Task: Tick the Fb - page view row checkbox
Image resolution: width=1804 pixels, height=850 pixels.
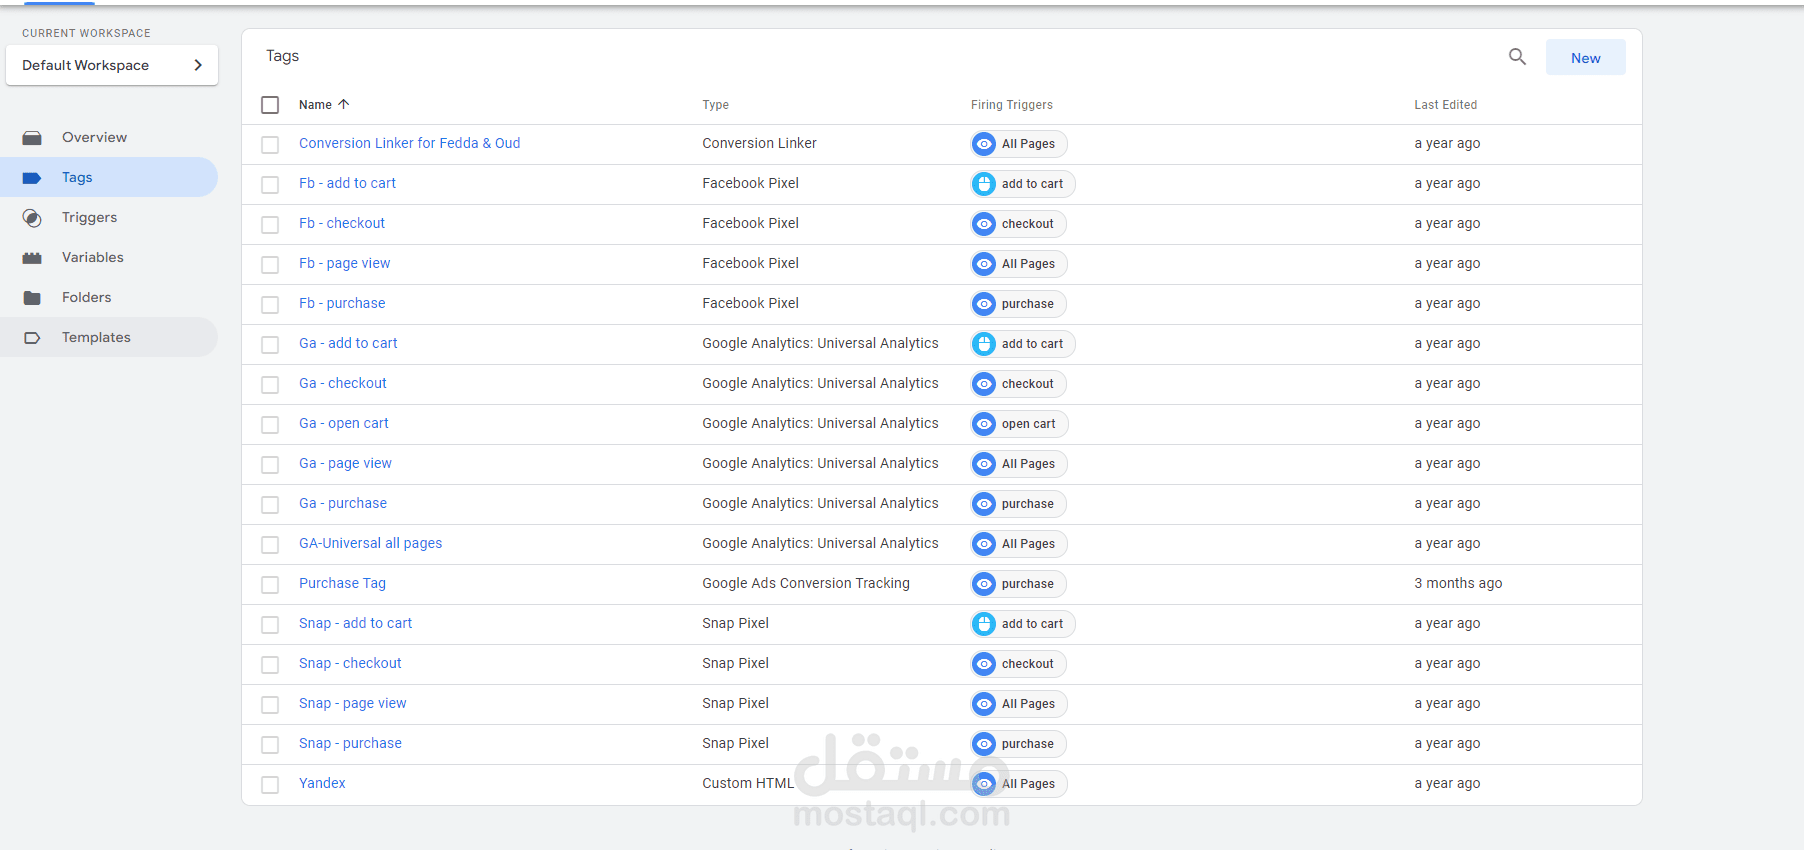Action: point(270,265)
